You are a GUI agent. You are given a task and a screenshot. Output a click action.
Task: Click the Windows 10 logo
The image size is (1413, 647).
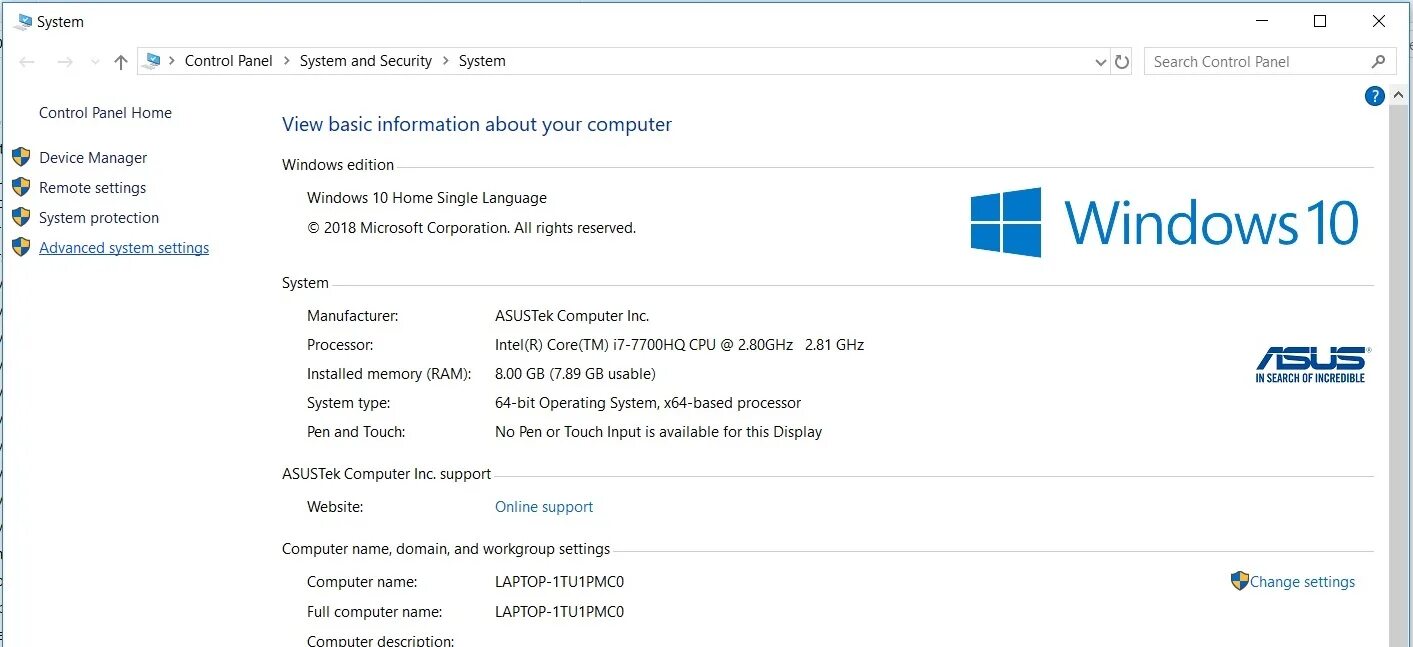point(1165,222)
